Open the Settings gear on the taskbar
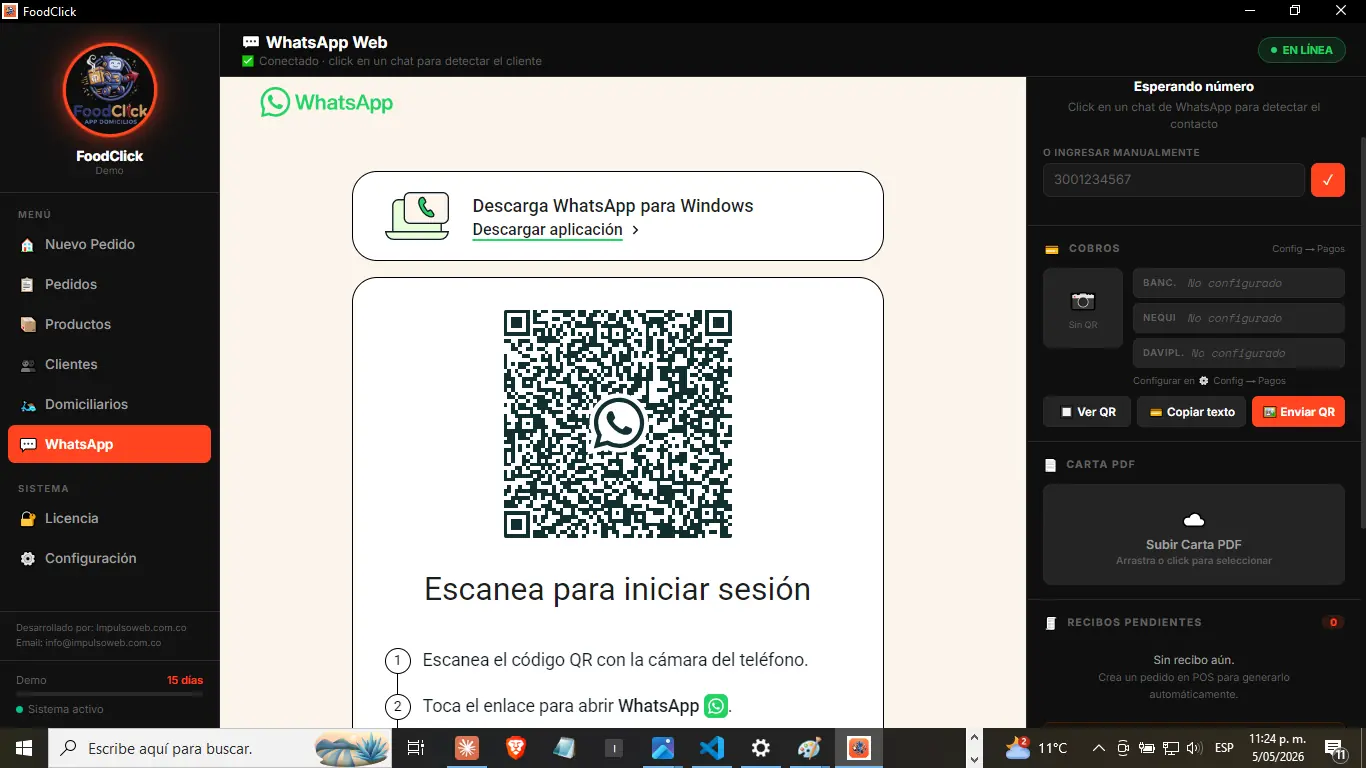Image resolution: width=1366 pixels, height=768 pixels. click(x=761, y=748)
